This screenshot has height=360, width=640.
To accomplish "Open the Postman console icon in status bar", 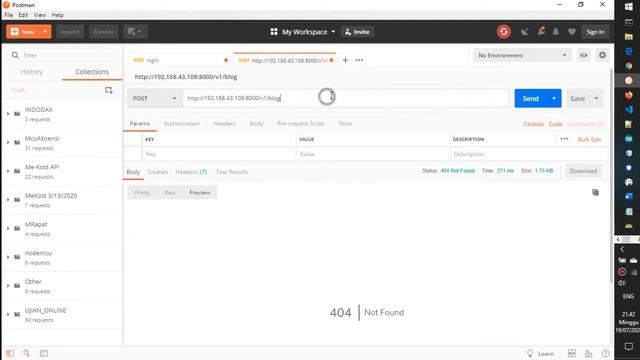I will 44,353.
